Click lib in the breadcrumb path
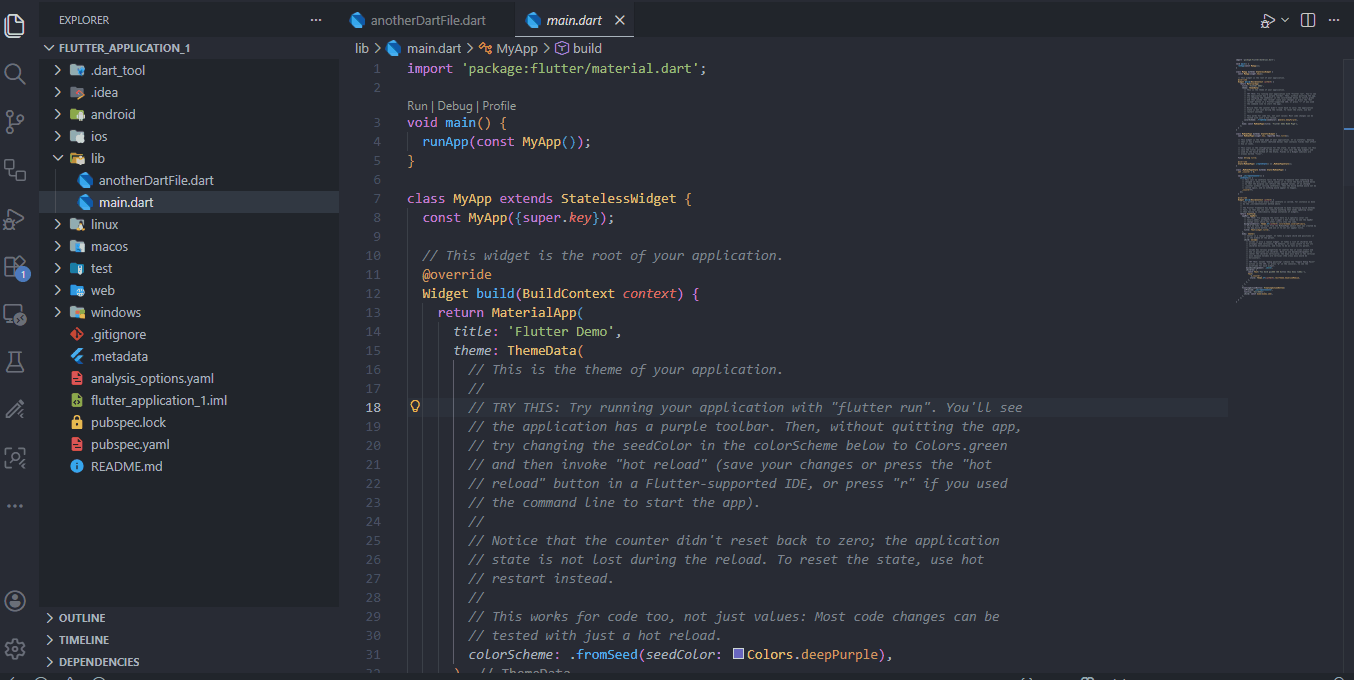The height and width of the screenshot is (680, 1354). [361, 48]
